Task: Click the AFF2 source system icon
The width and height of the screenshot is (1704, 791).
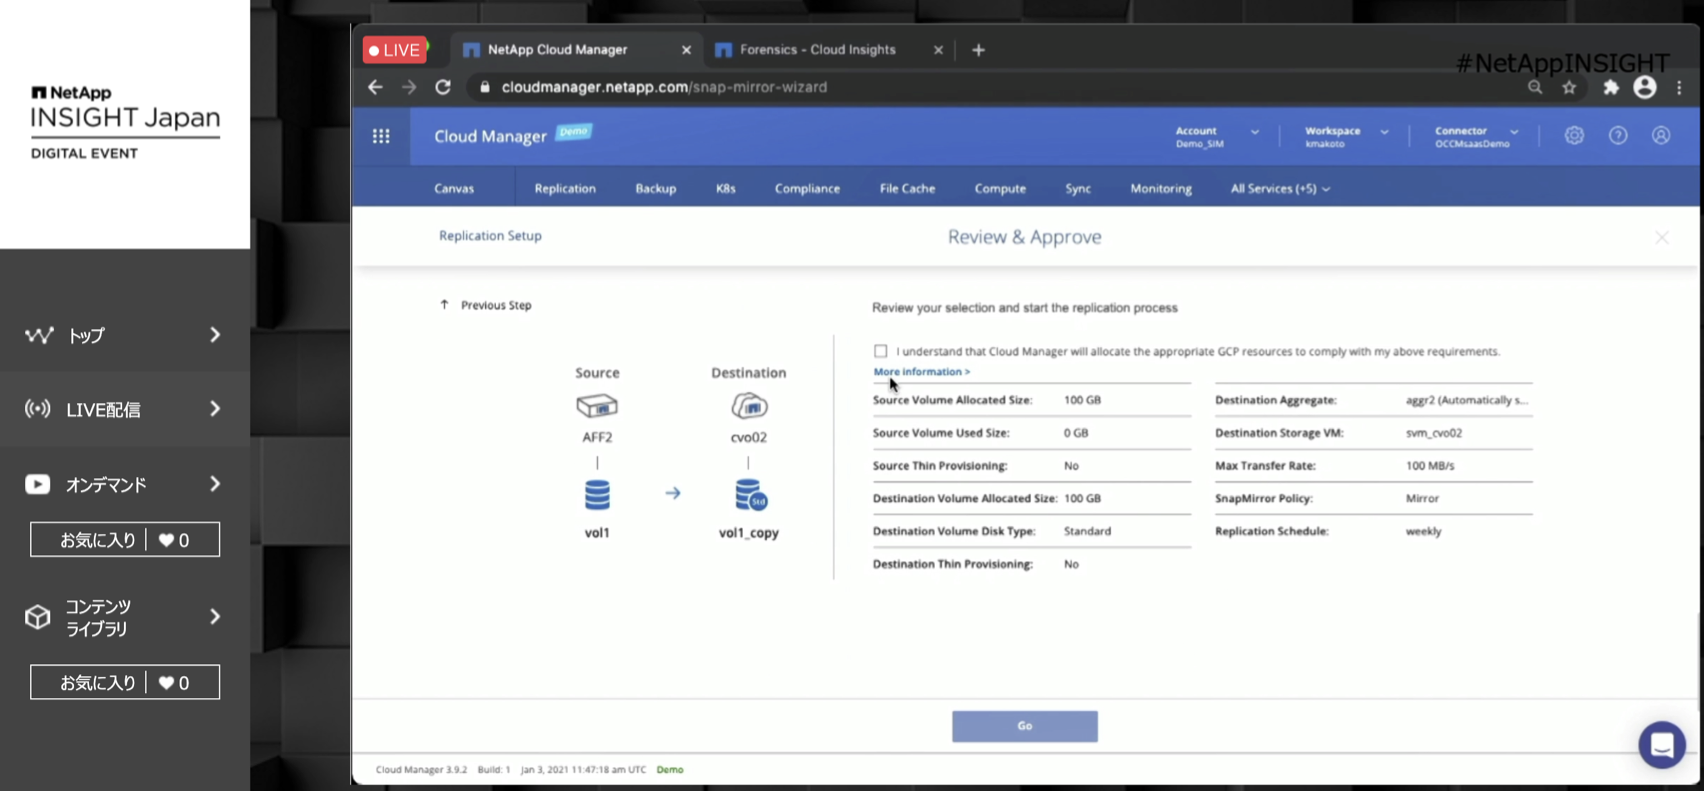Action: coord(597,406)
